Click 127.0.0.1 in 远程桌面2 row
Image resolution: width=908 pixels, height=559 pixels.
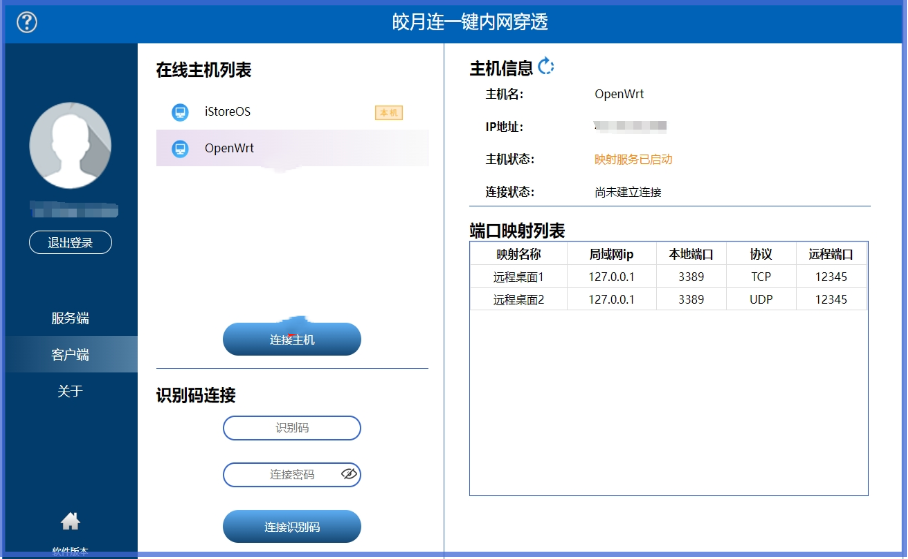612,299
